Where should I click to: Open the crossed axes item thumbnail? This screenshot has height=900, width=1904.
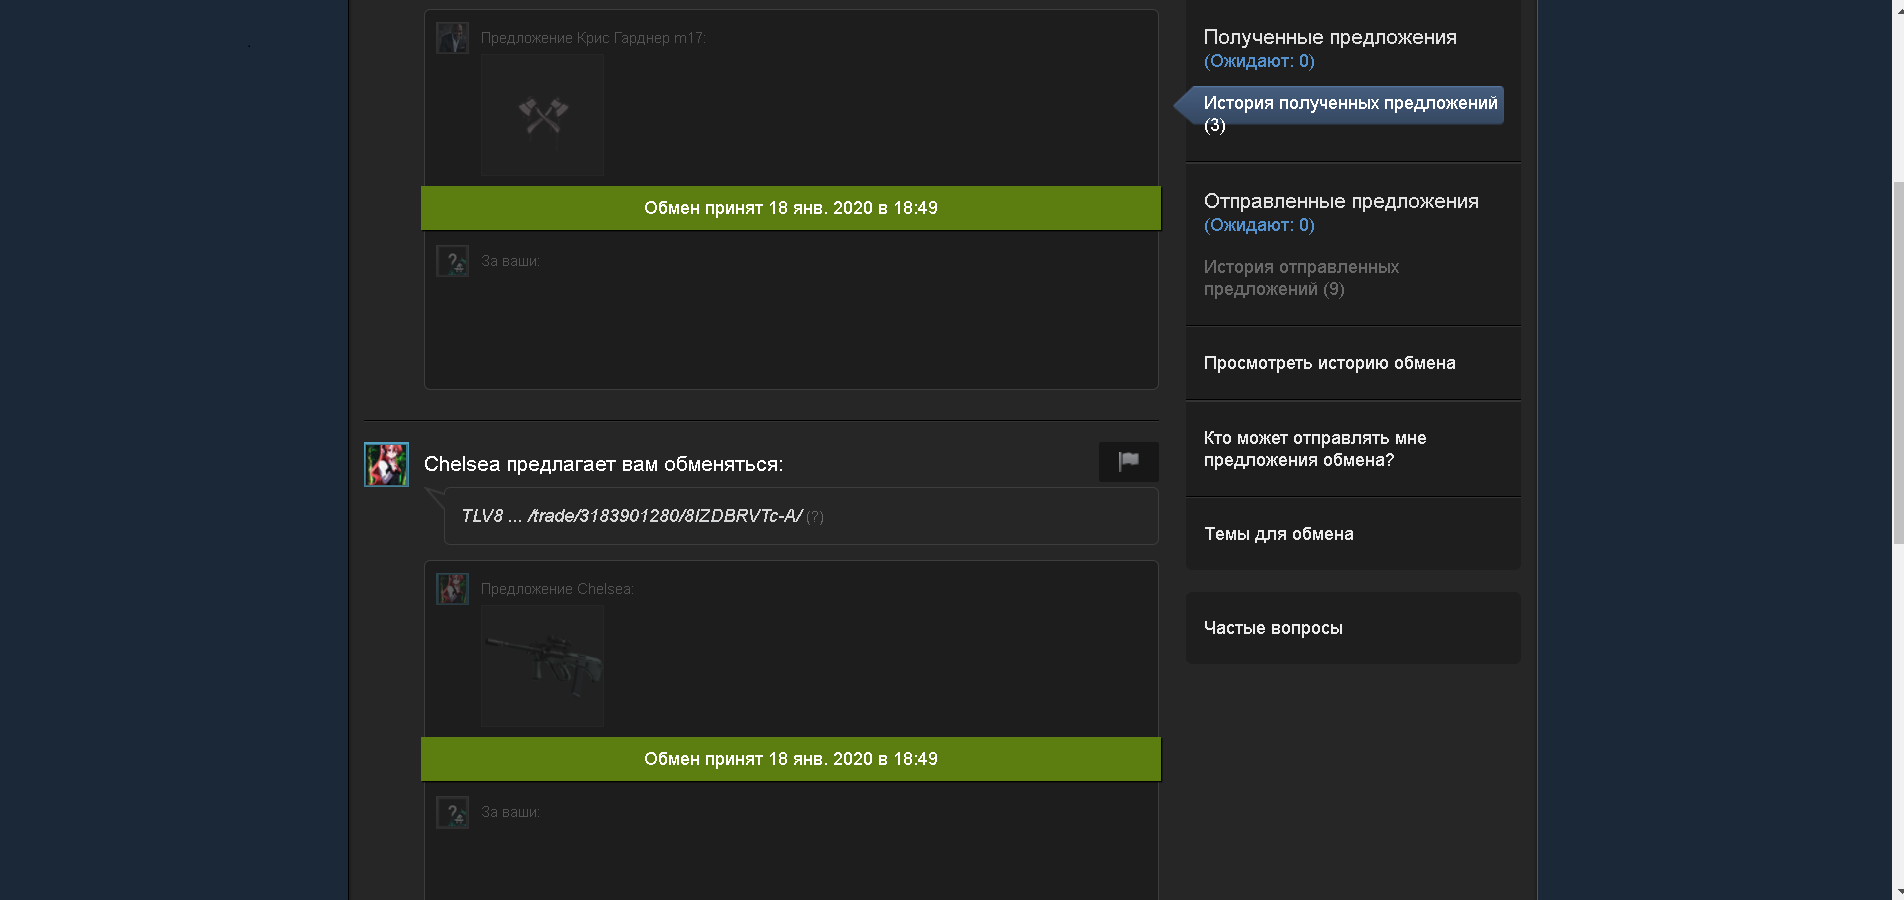click(x=542, y=115)
